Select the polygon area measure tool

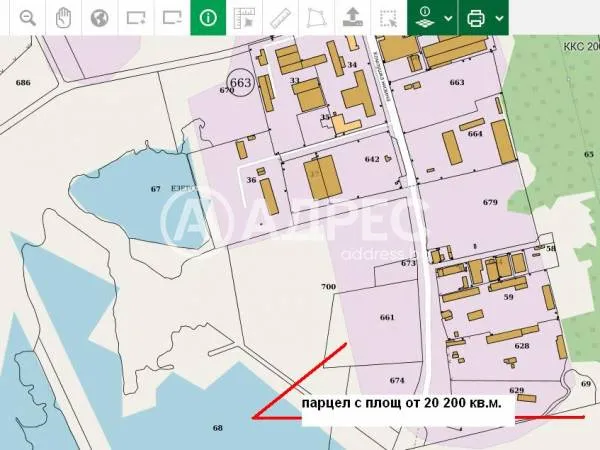point(315,18)
